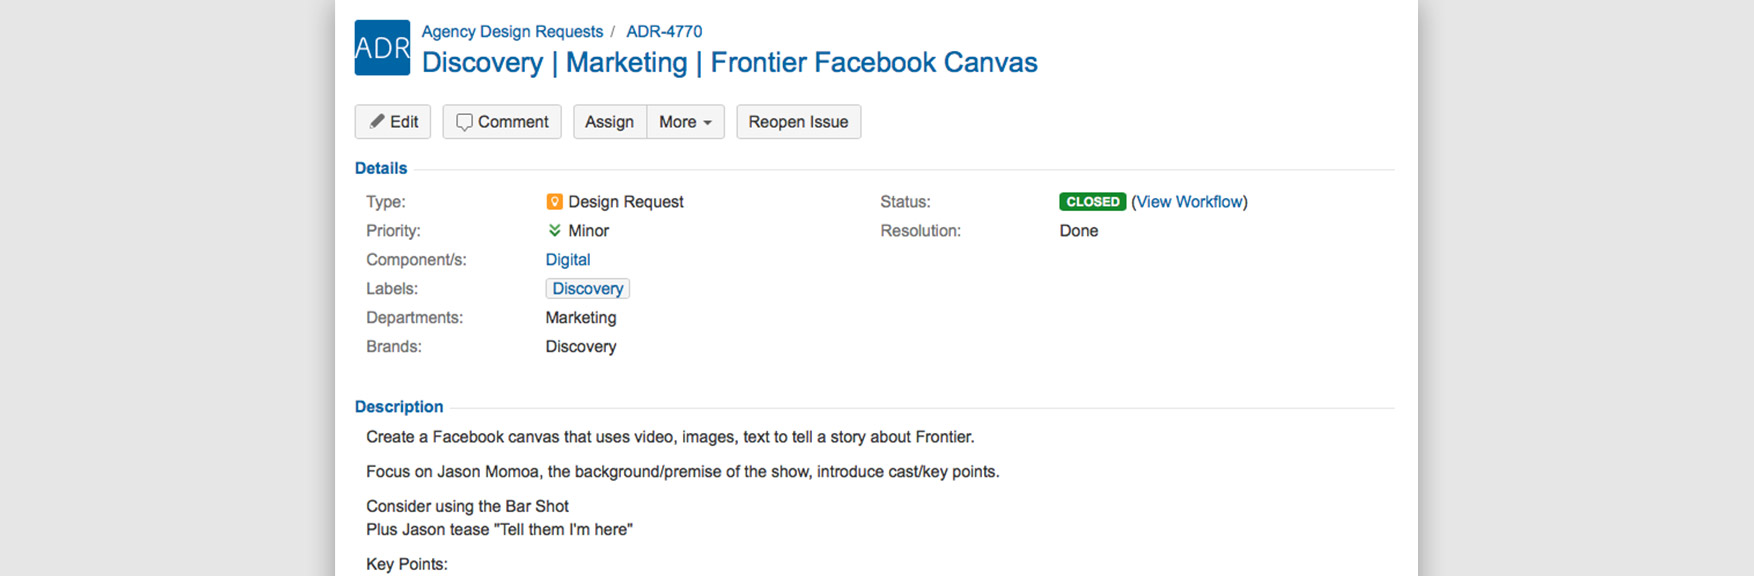Click the Reopen Issue button
Screen dimensions: 1754x576
click(x=798, y=122)
